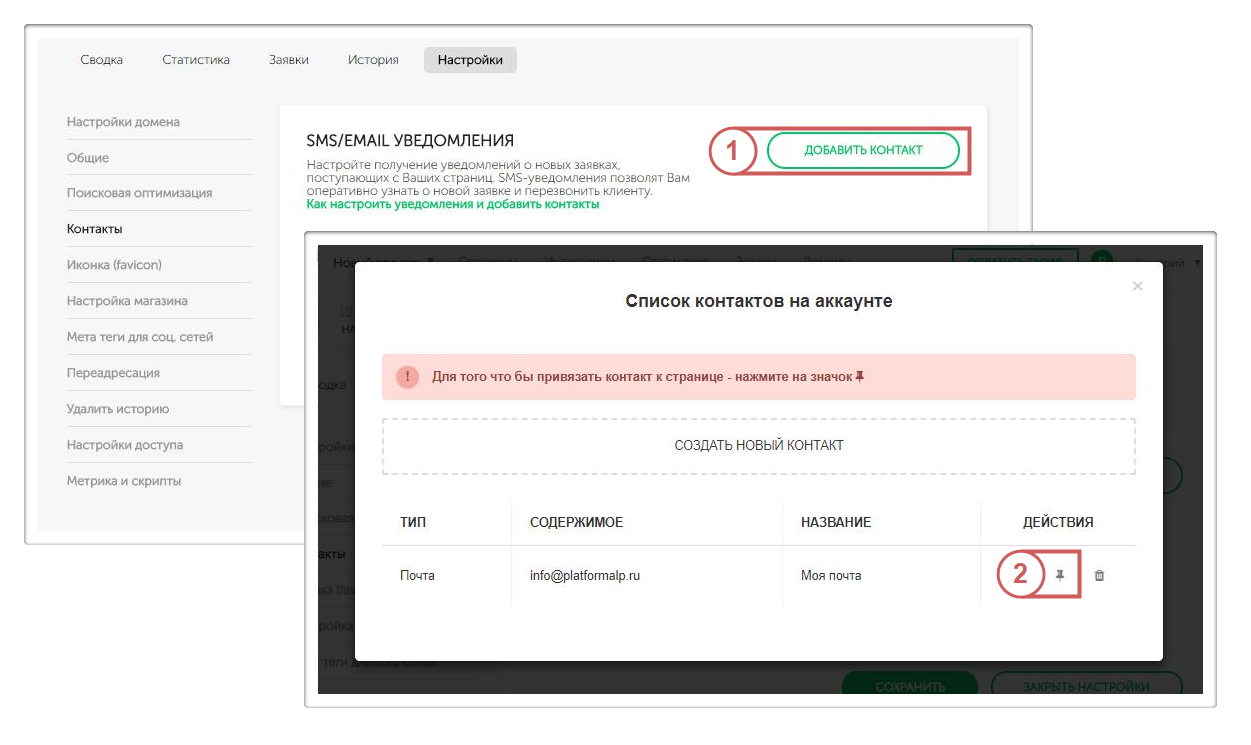Choose Переадресация in the settings menu
Viewport: 1251px width, 745px height.
point(113,373)
